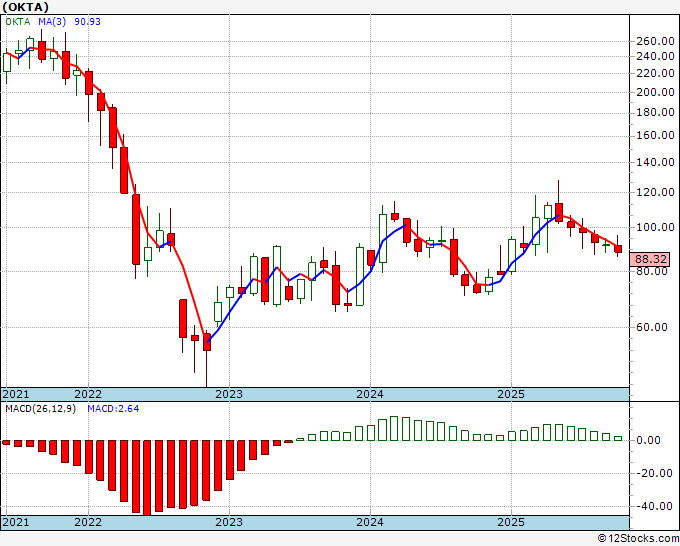This screenshot has height=546, width=680.
Task: Click 2021 on the price chart time axis
Action: [x=16, y=394]
